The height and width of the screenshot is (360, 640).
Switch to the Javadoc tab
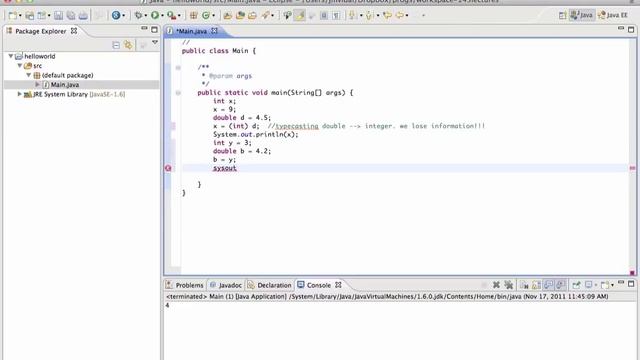(x=226, y=285)
